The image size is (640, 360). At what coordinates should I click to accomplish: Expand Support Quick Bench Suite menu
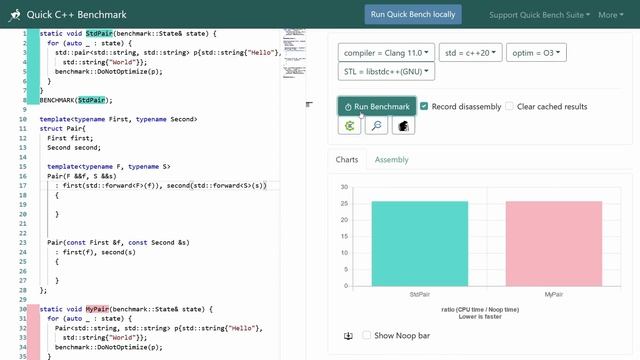[x=539, y=15]
